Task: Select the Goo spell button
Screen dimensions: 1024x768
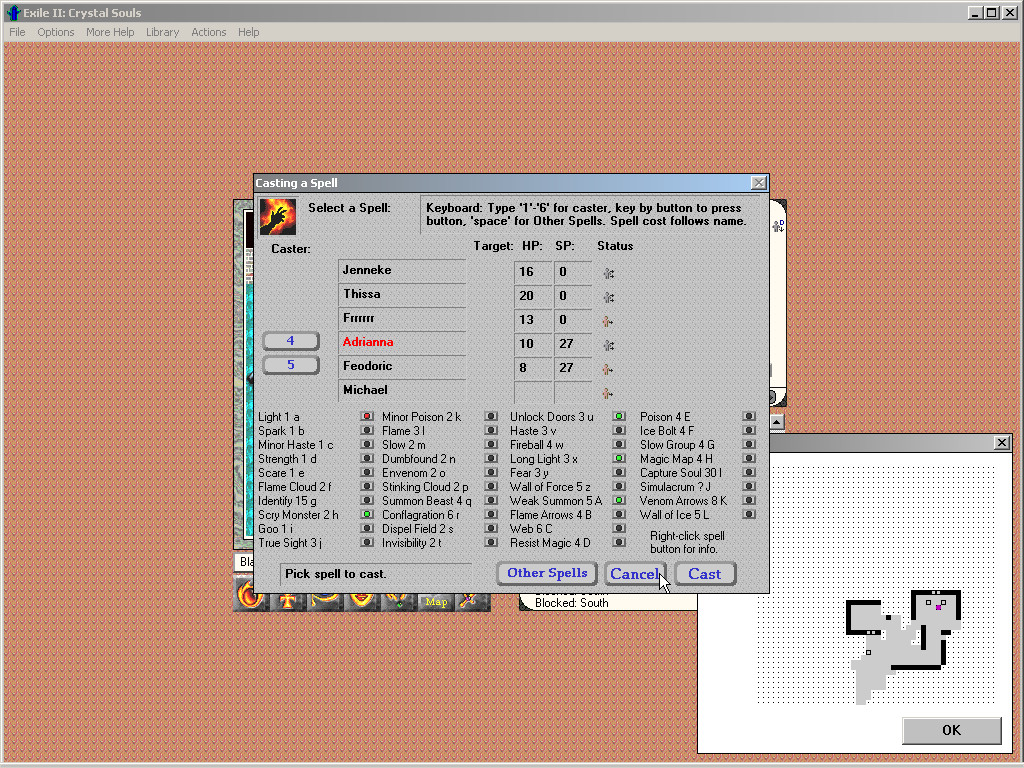Action: click(x=367, y=529)
